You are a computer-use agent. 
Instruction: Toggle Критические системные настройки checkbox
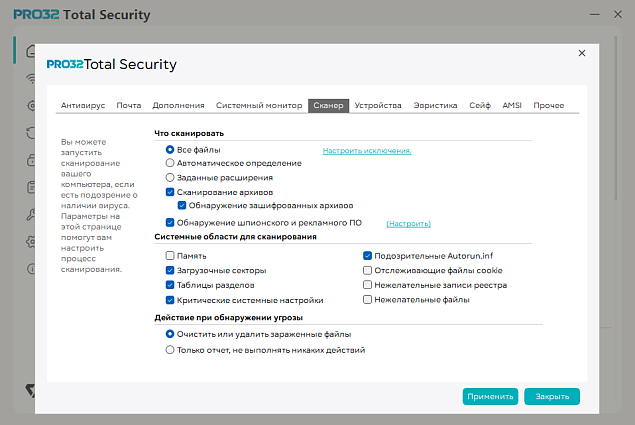tap(170, 300)
